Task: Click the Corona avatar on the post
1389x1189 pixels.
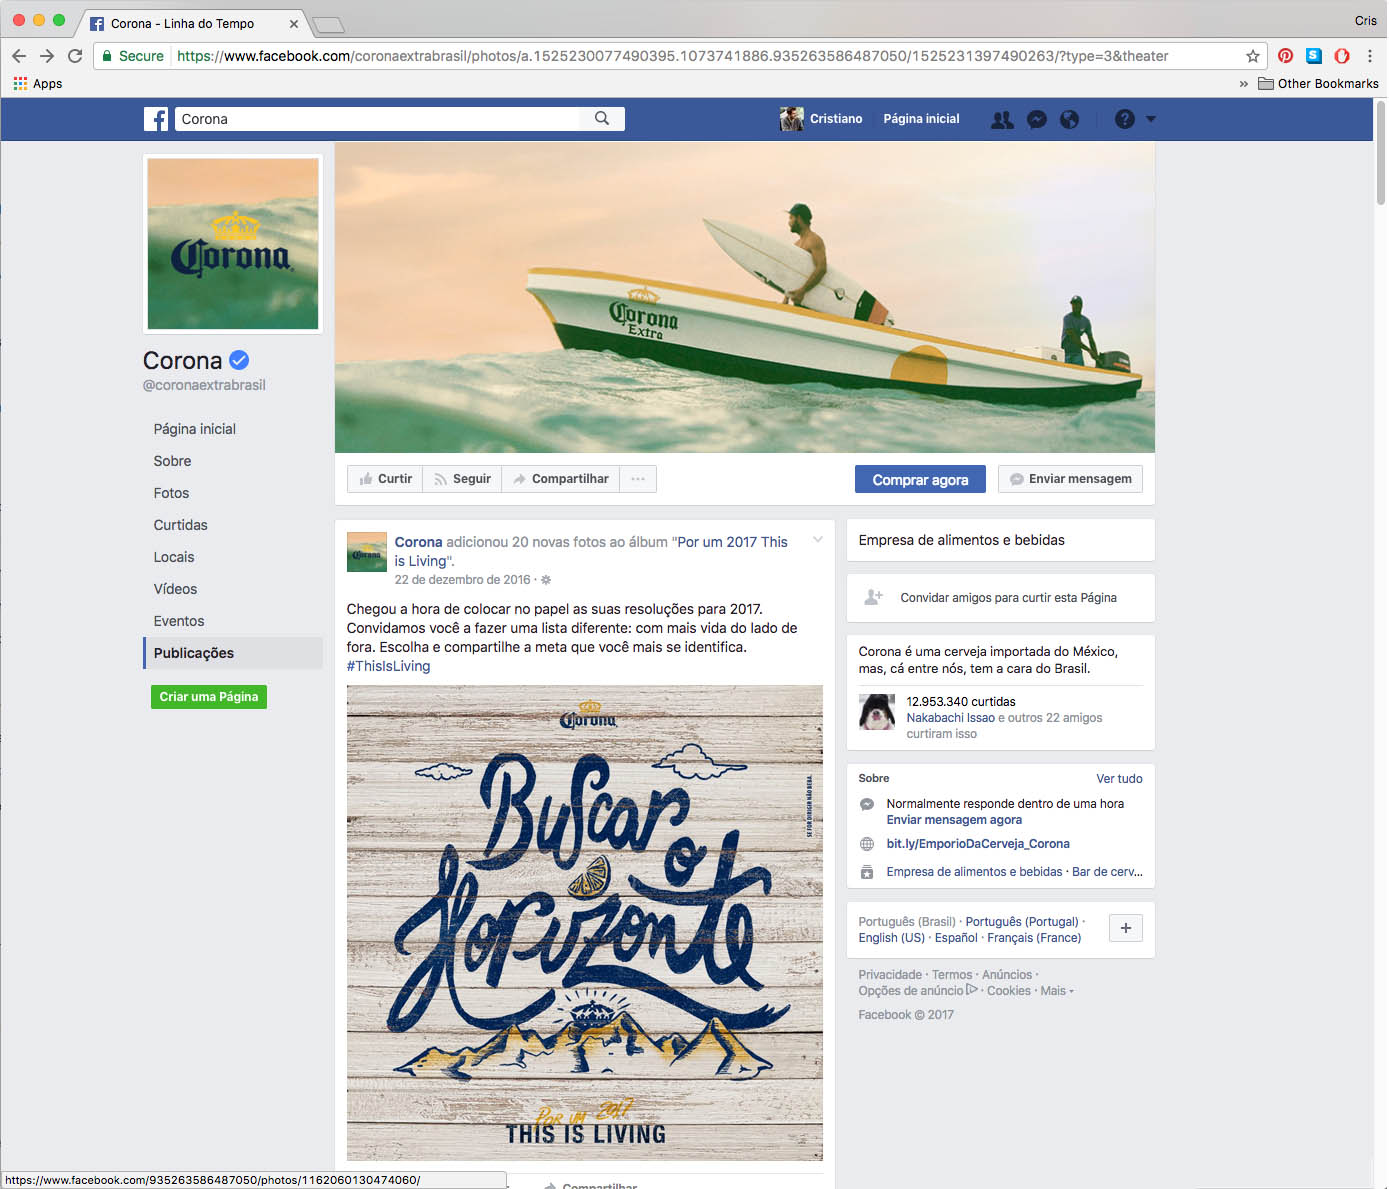Action: pyautogui.click(x=367, y=552)
